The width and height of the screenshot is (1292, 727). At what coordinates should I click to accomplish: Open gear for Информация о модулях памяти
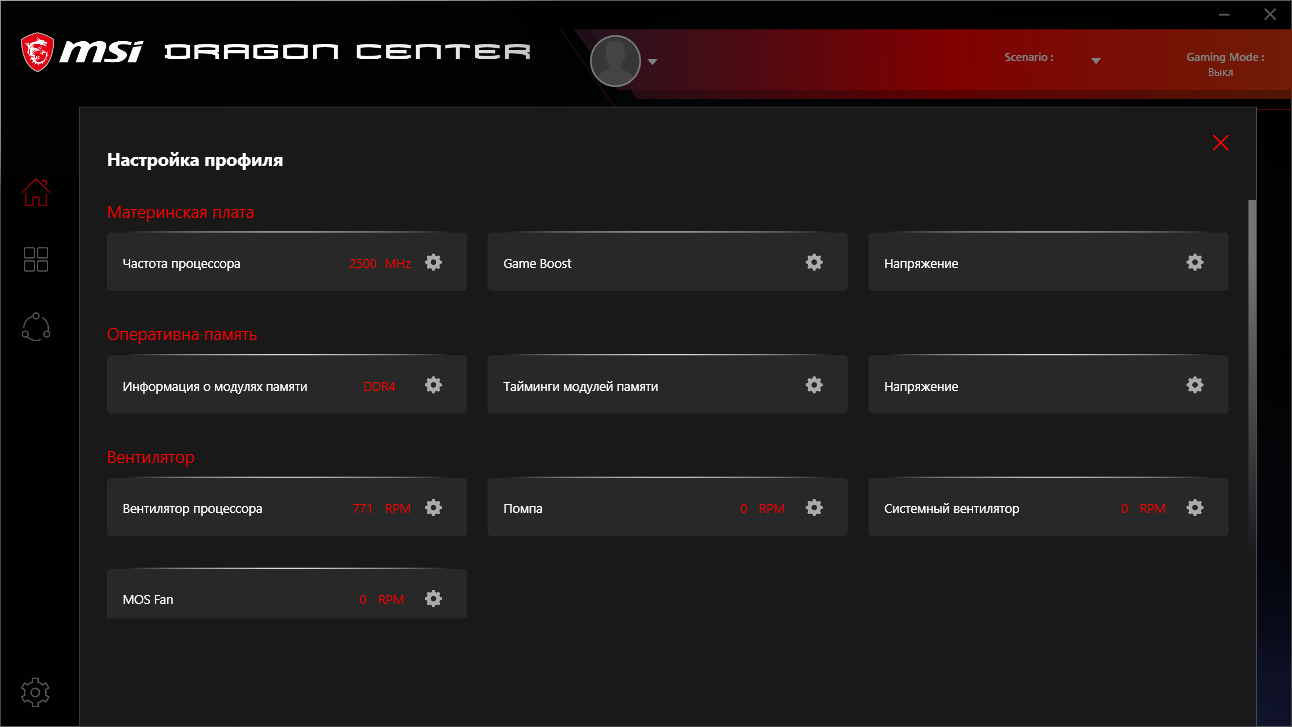tap(433, 385)
